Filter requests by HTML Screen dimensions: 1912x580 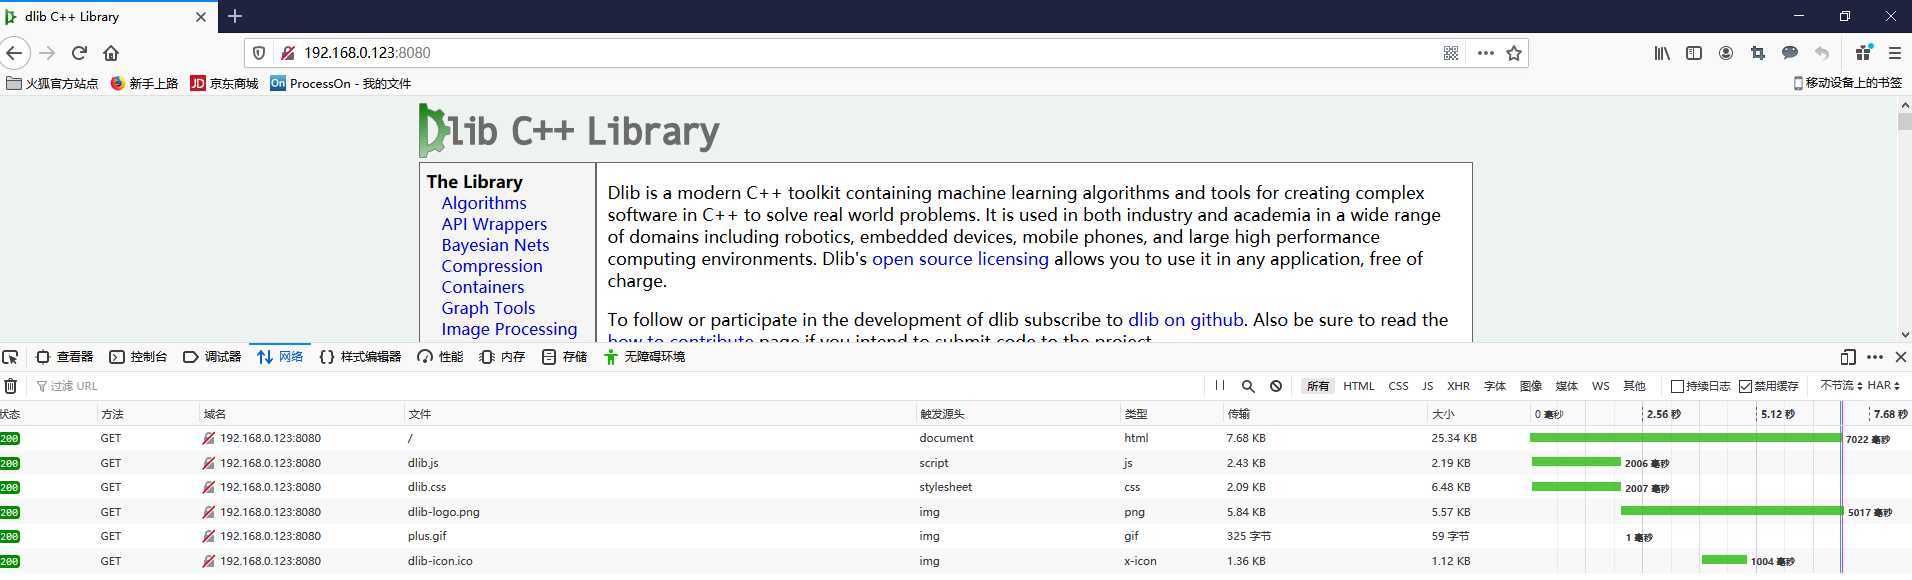pos(1359,386)
